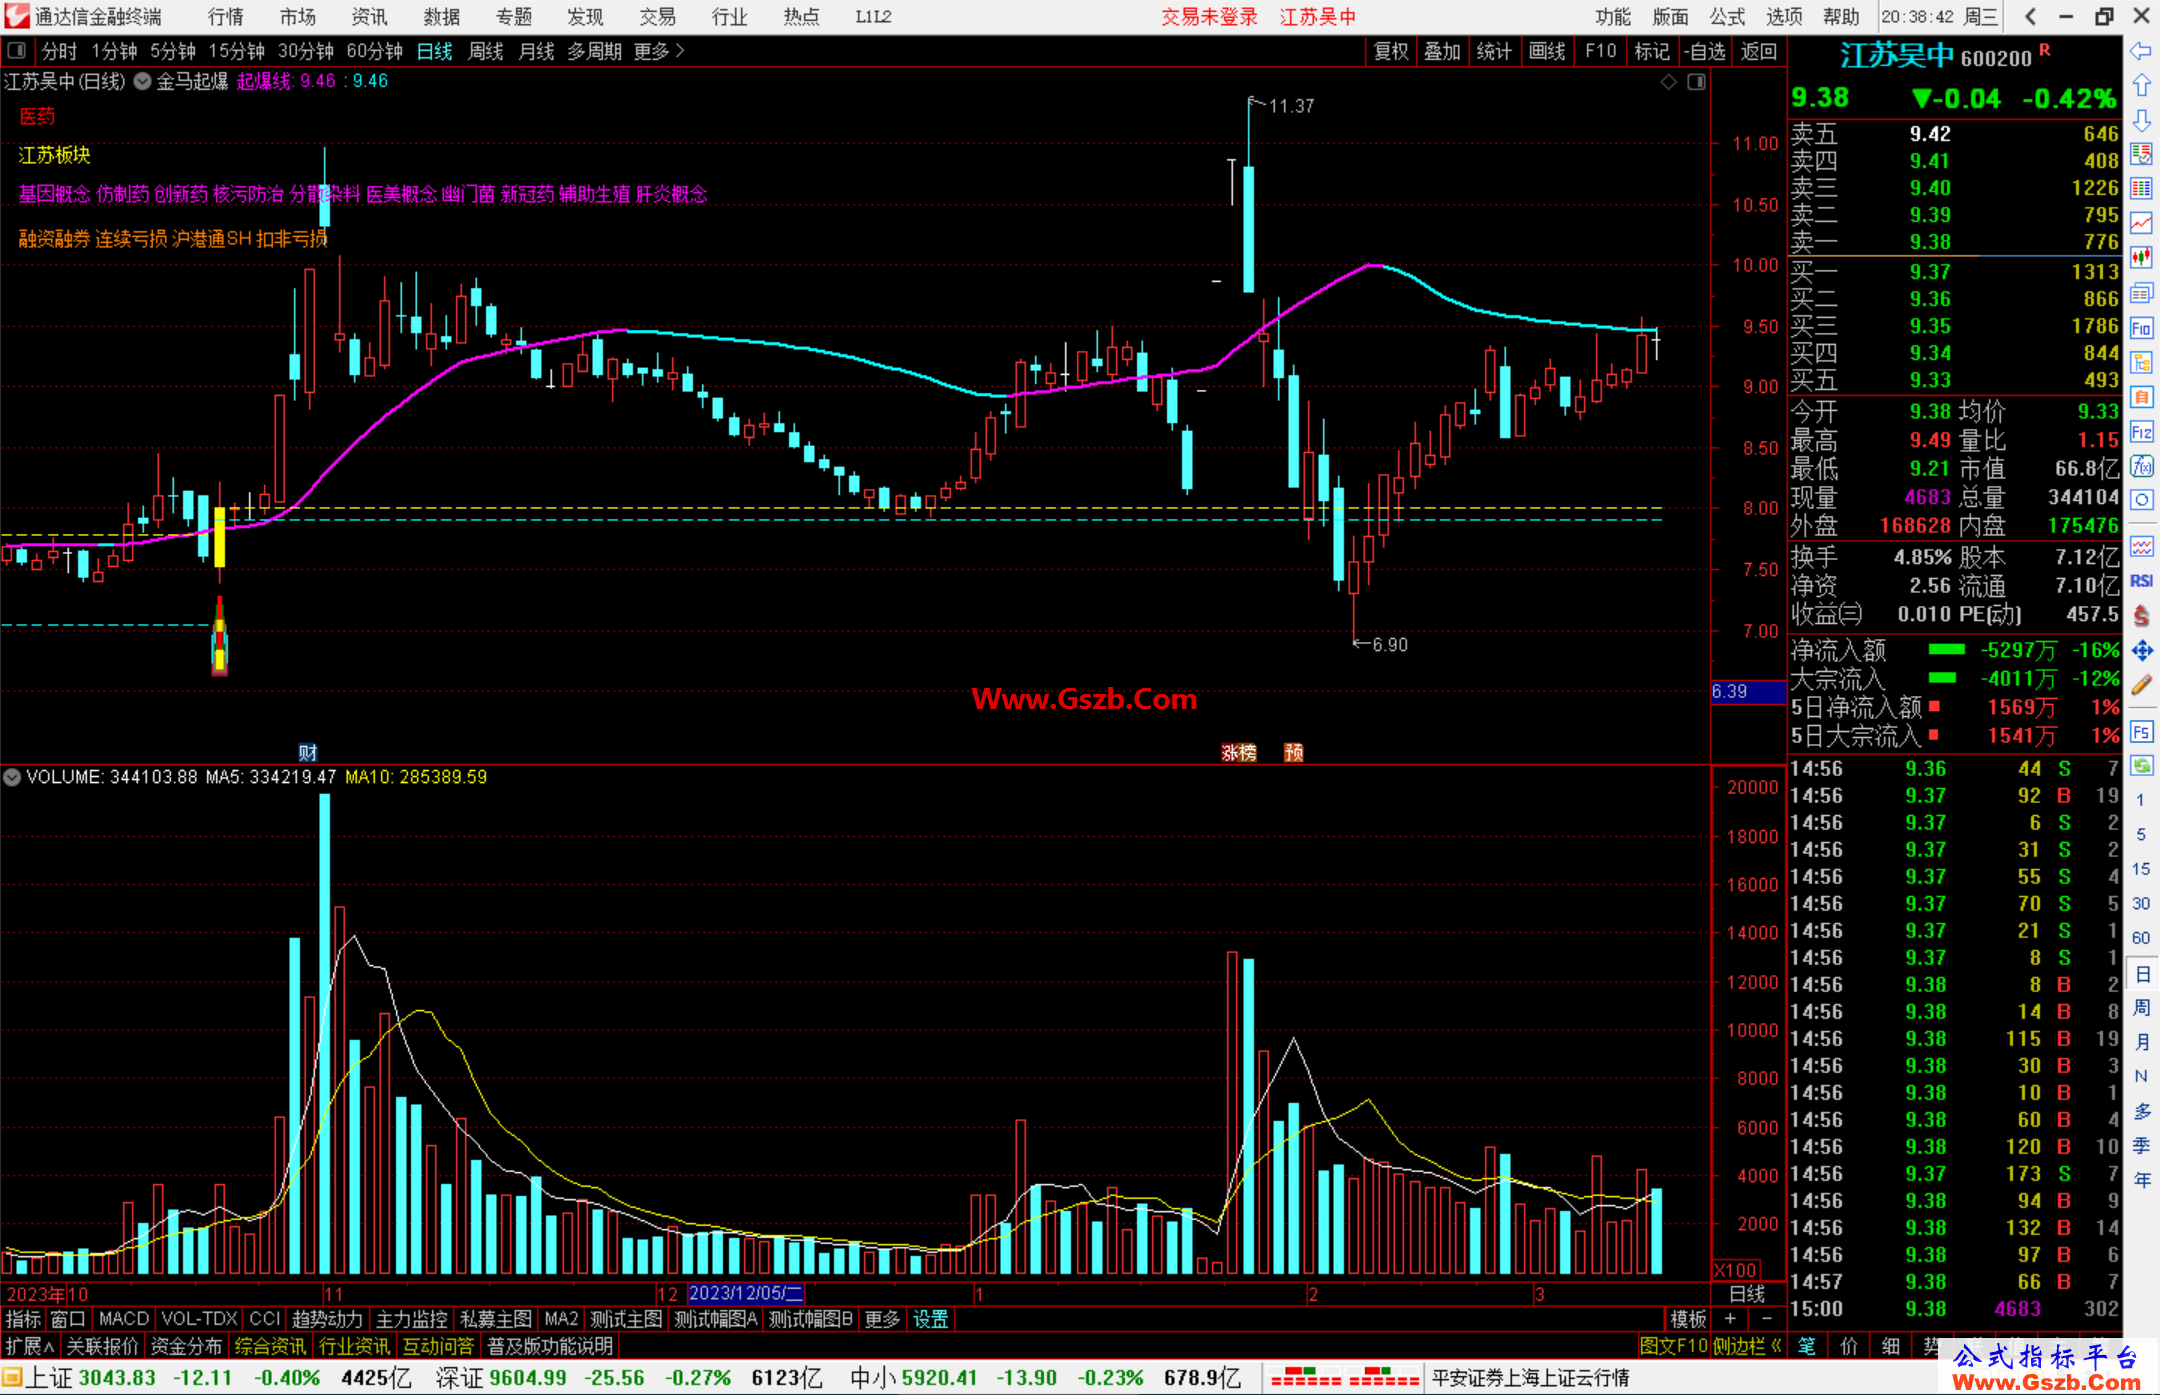Expand the 扩展 panel at the bottom left
This screenshot has height=1395, width=2160.
coord(29,1346)
